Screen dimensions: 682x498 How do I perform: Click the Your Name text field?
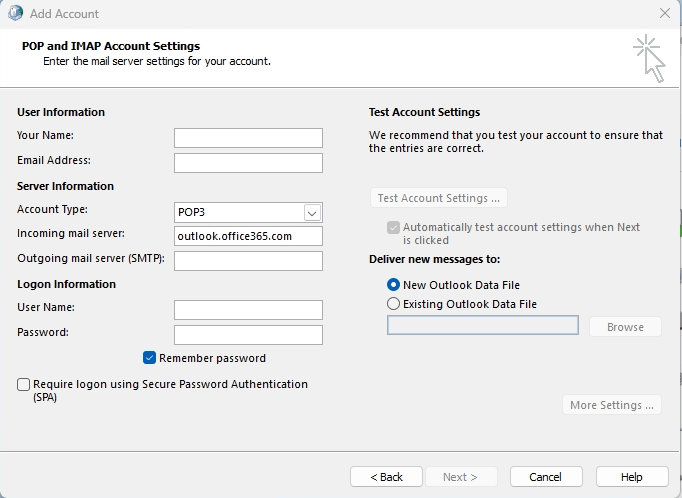pyautogui.click(x=248, y=138)
